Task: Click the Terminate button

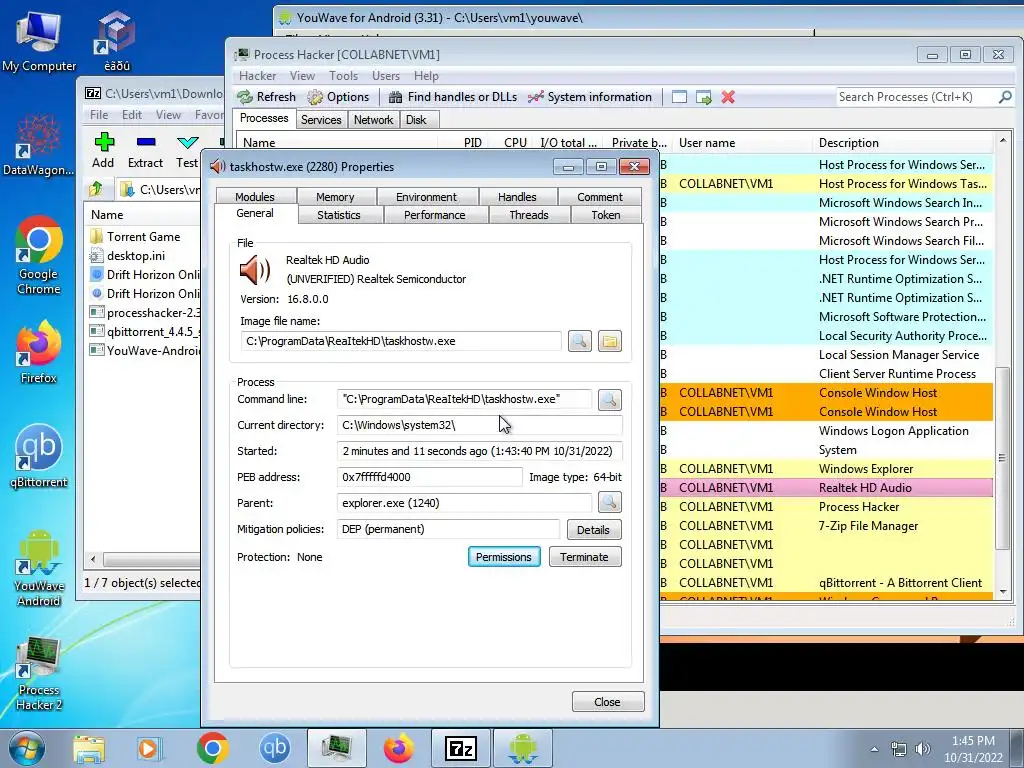Action: [x=584, y=556]
